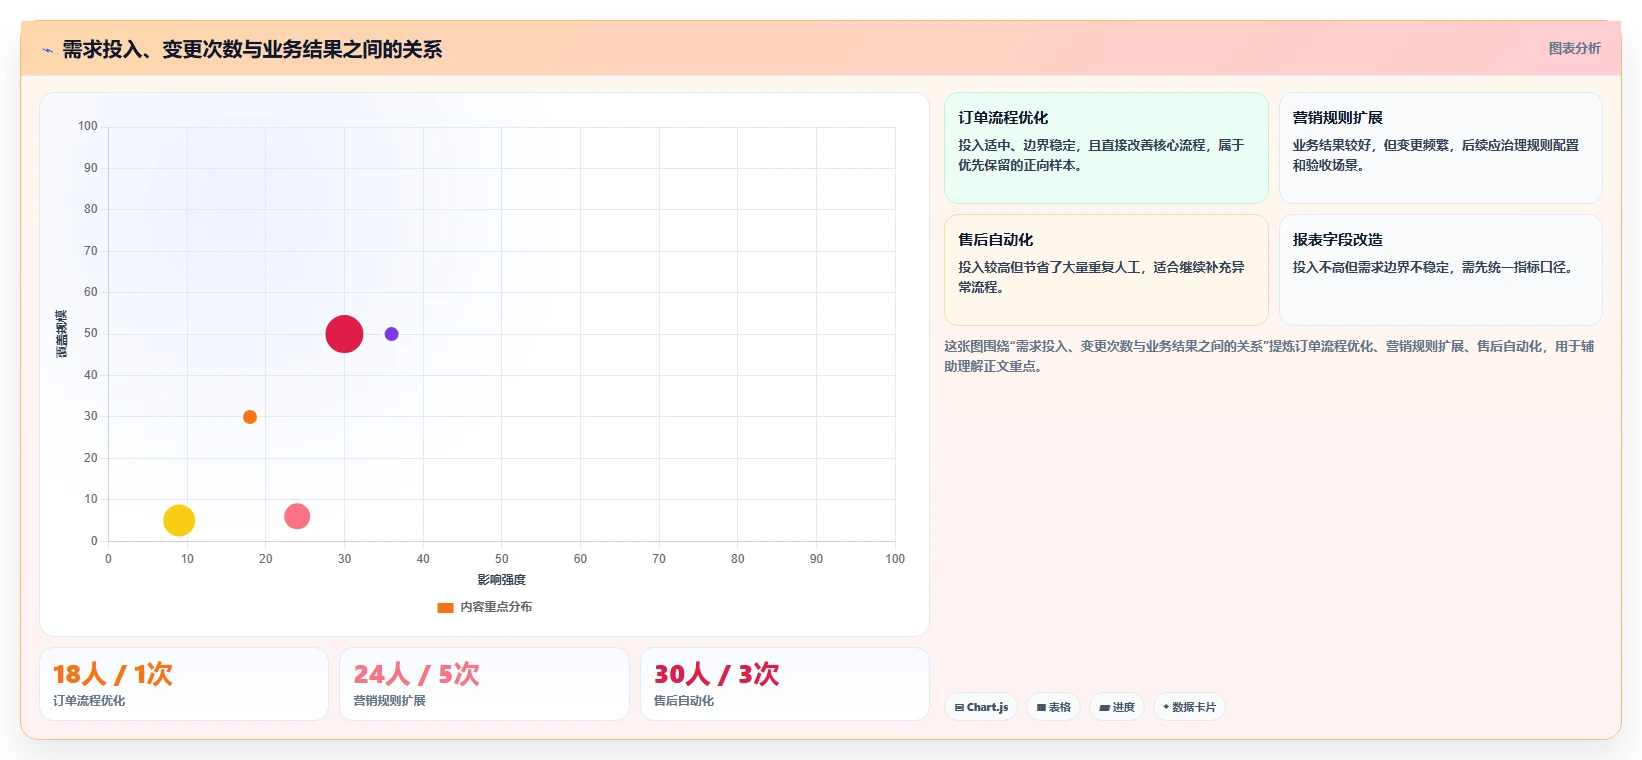Select the pink bubble near the bottom
Viewport: 1642px width, 760px height.
[x=297, y=516]
